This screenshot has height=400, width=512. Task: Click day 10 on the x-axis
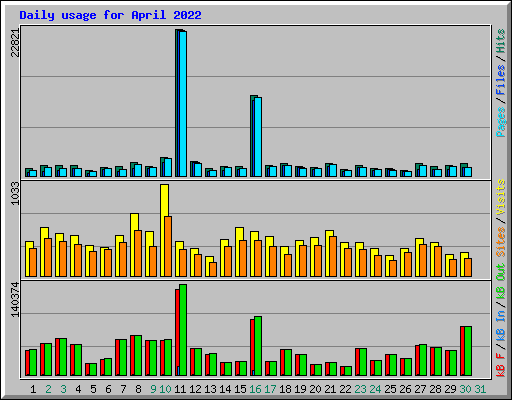[x=165, y=389]
